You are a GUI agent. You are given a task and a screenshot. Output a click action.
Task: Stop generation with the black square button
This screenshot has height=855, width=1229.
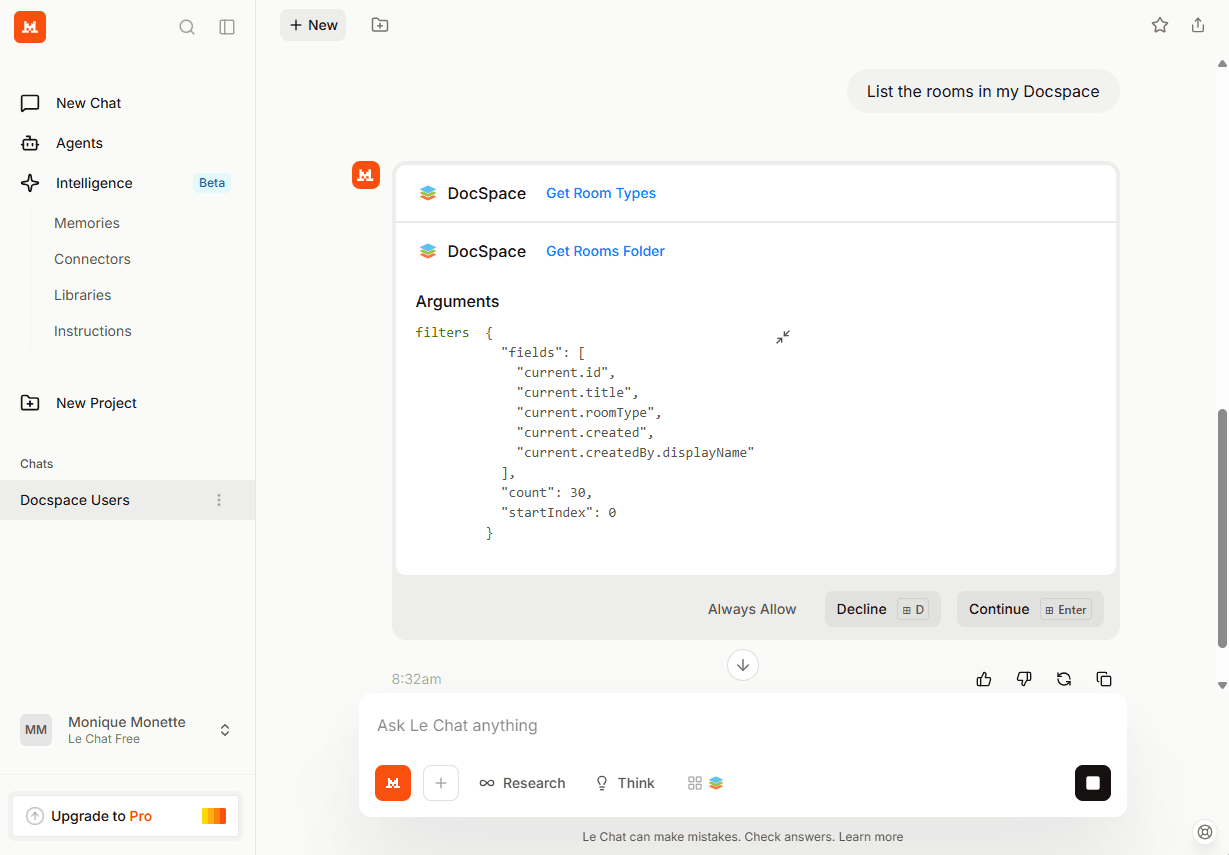1093,783
